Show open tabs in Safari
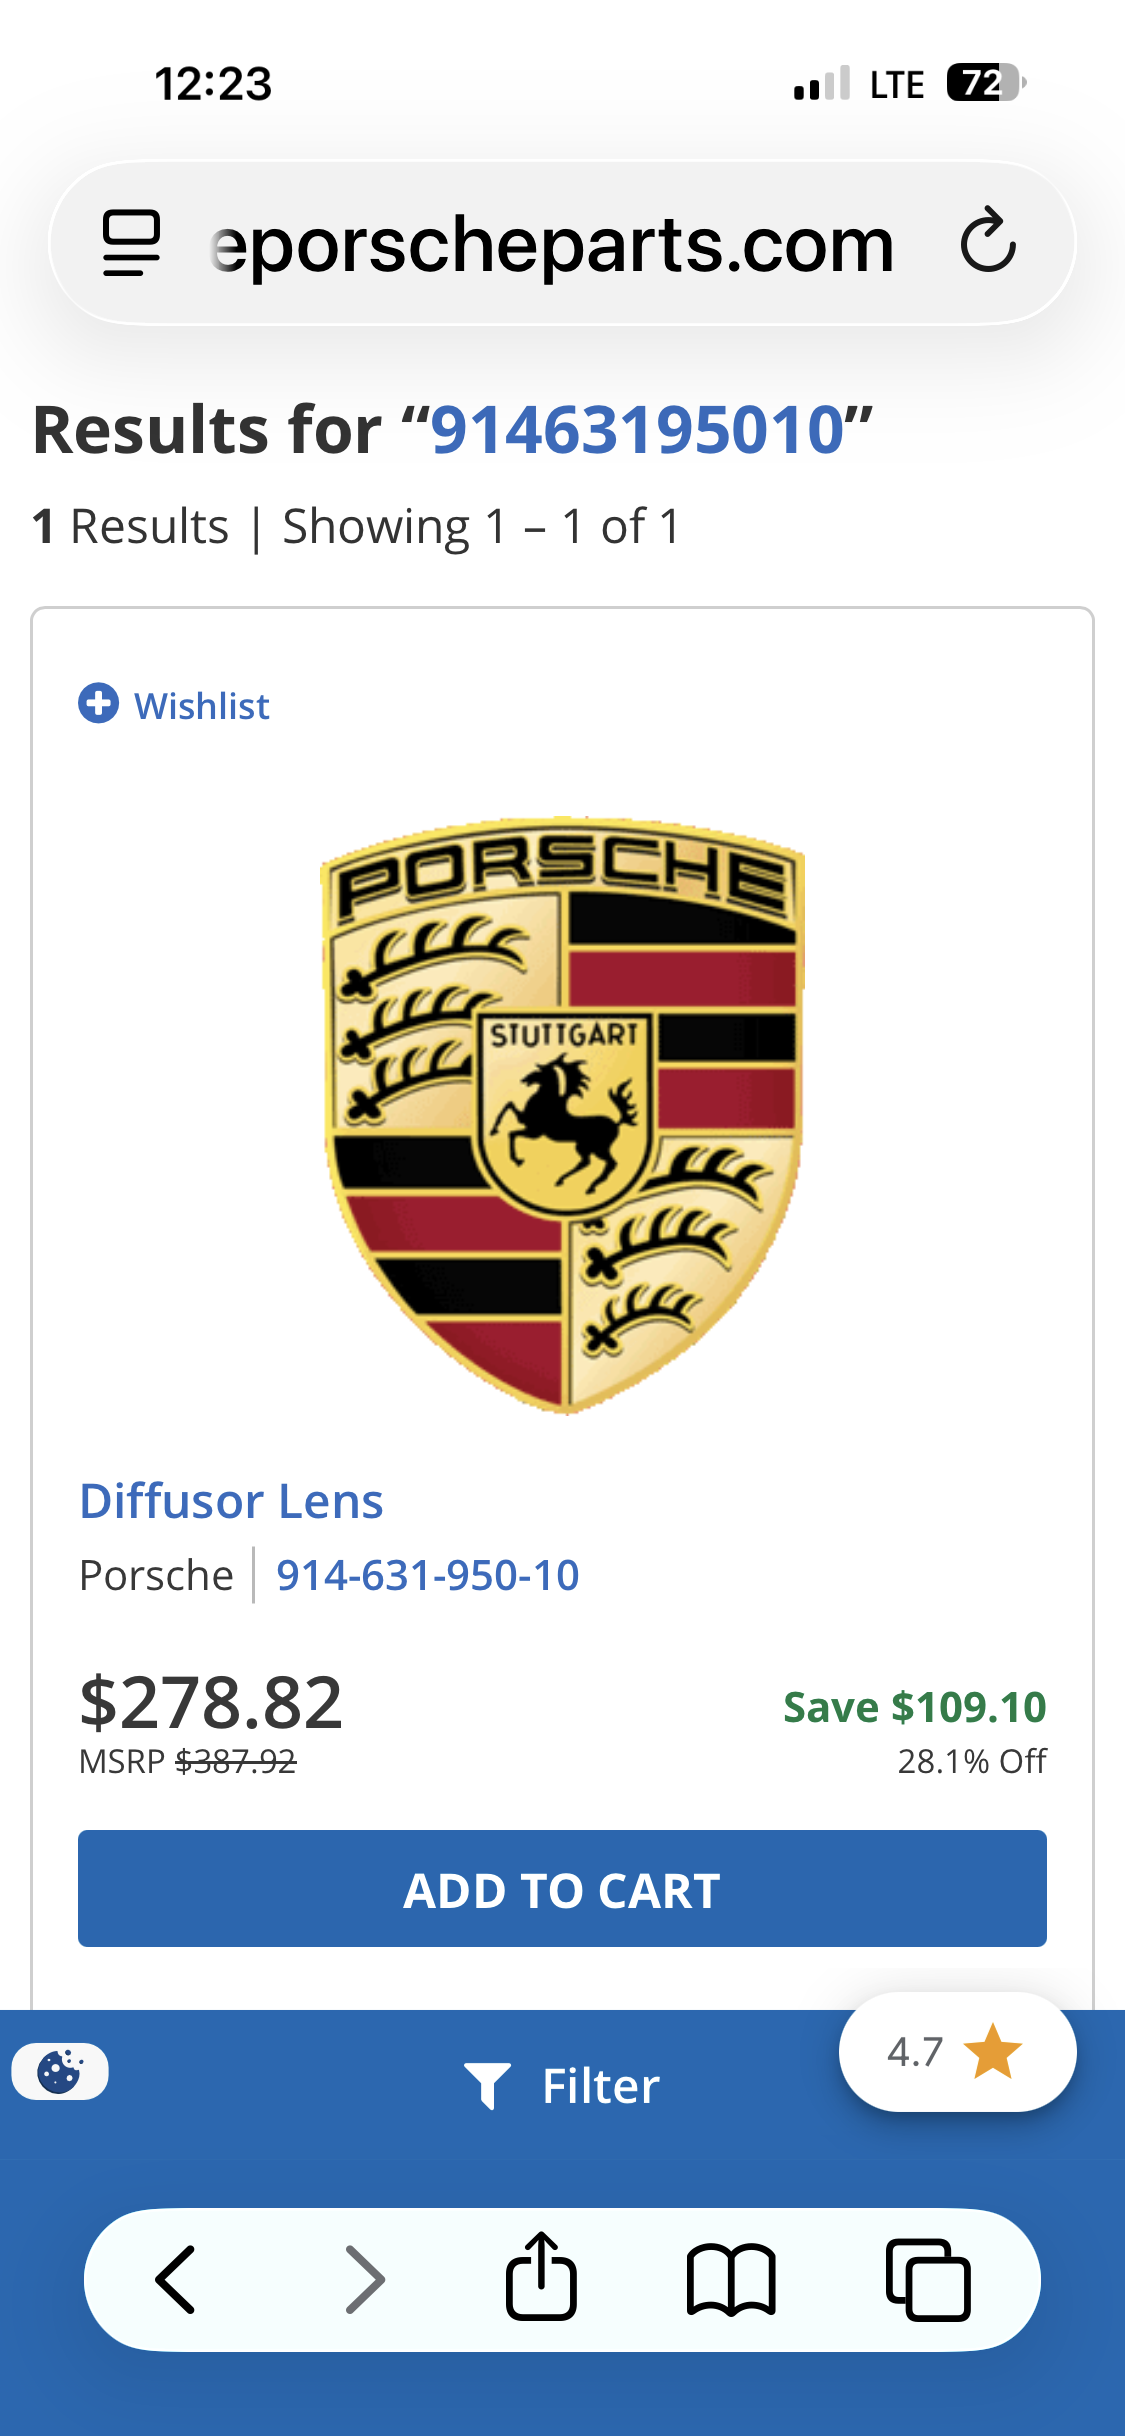The width and height of the screenshot is (1125, 2436). click(x=928, y=2280)
